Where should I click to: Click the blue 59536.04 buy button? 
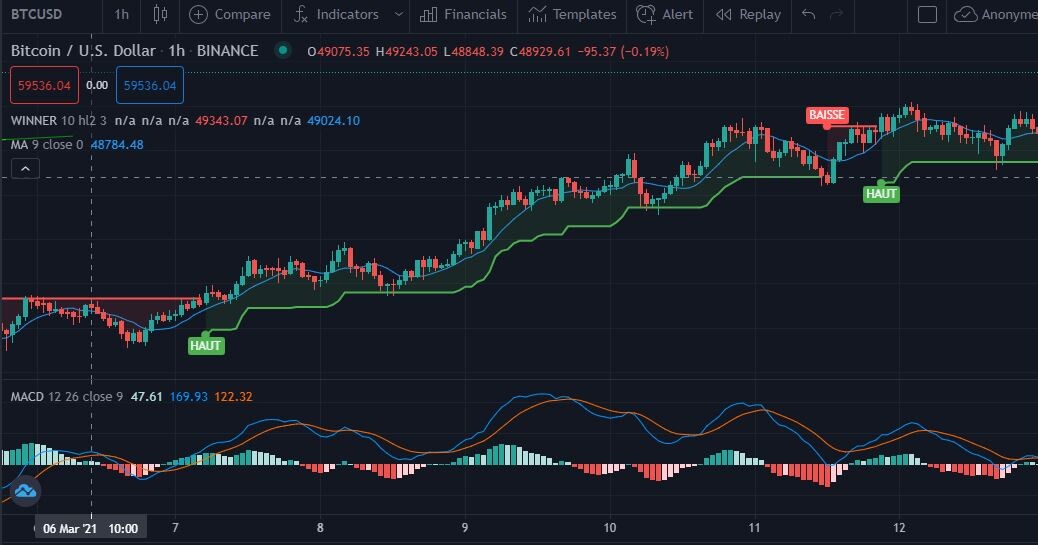click(x=150, y=85)
